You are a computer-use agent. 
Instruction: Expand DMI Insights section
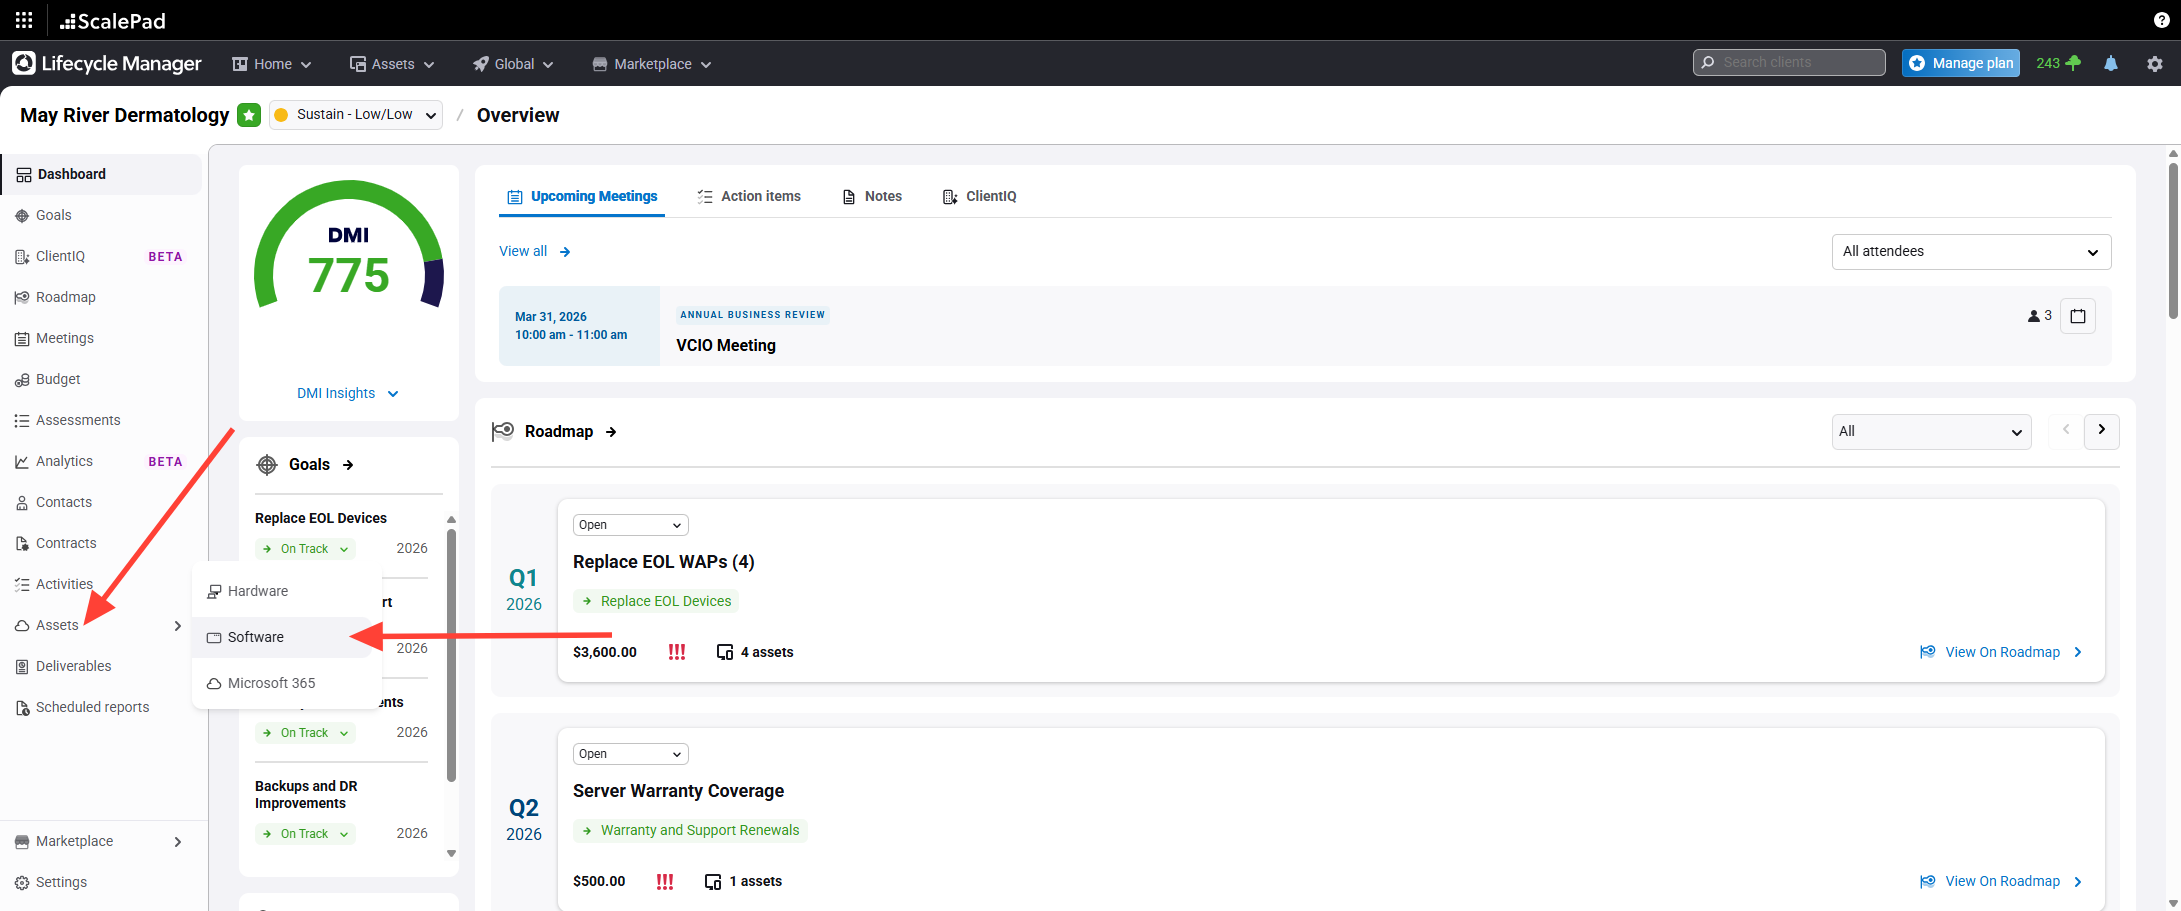click(347, 393)
